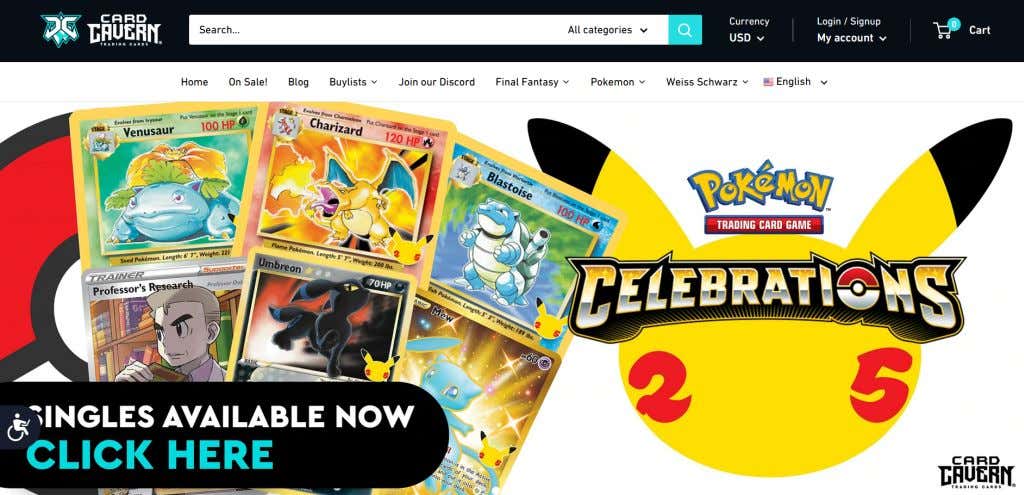The image size is (1024, 495).
Task: Click the US flag language icon
Action: tap(768, 82)
